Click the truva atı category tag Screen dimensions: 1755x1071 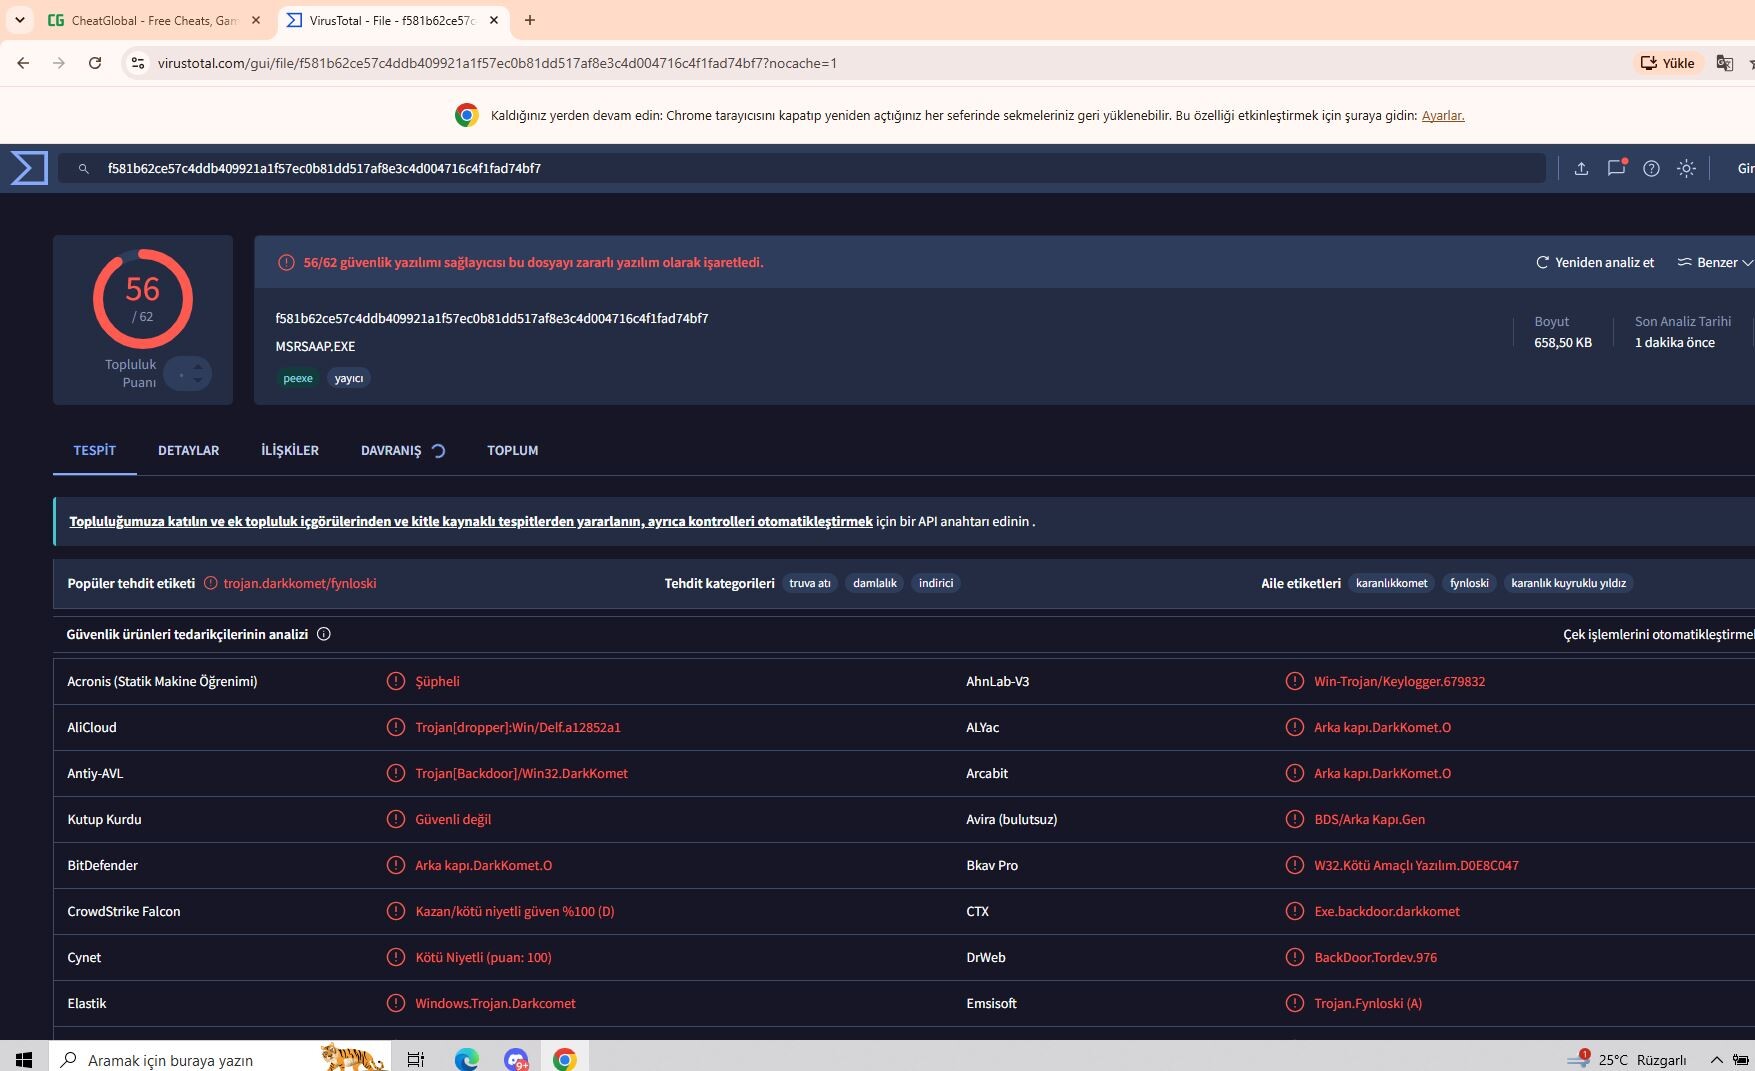pos(810,583)
